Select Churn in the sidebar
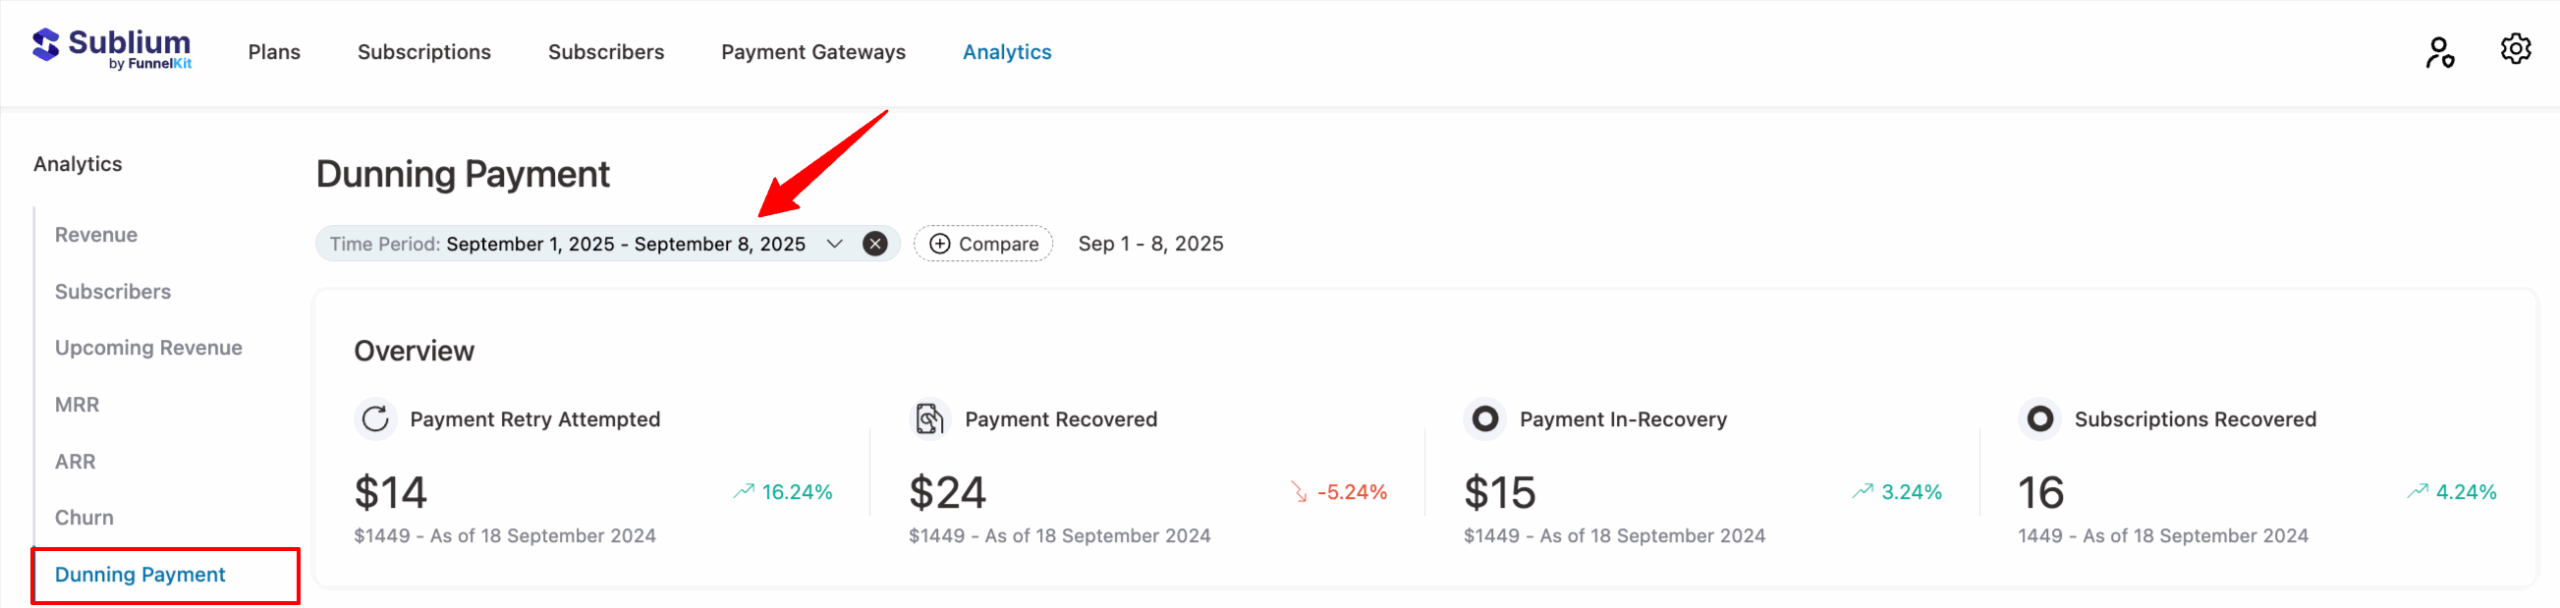2560x608 pixels. 84,517
